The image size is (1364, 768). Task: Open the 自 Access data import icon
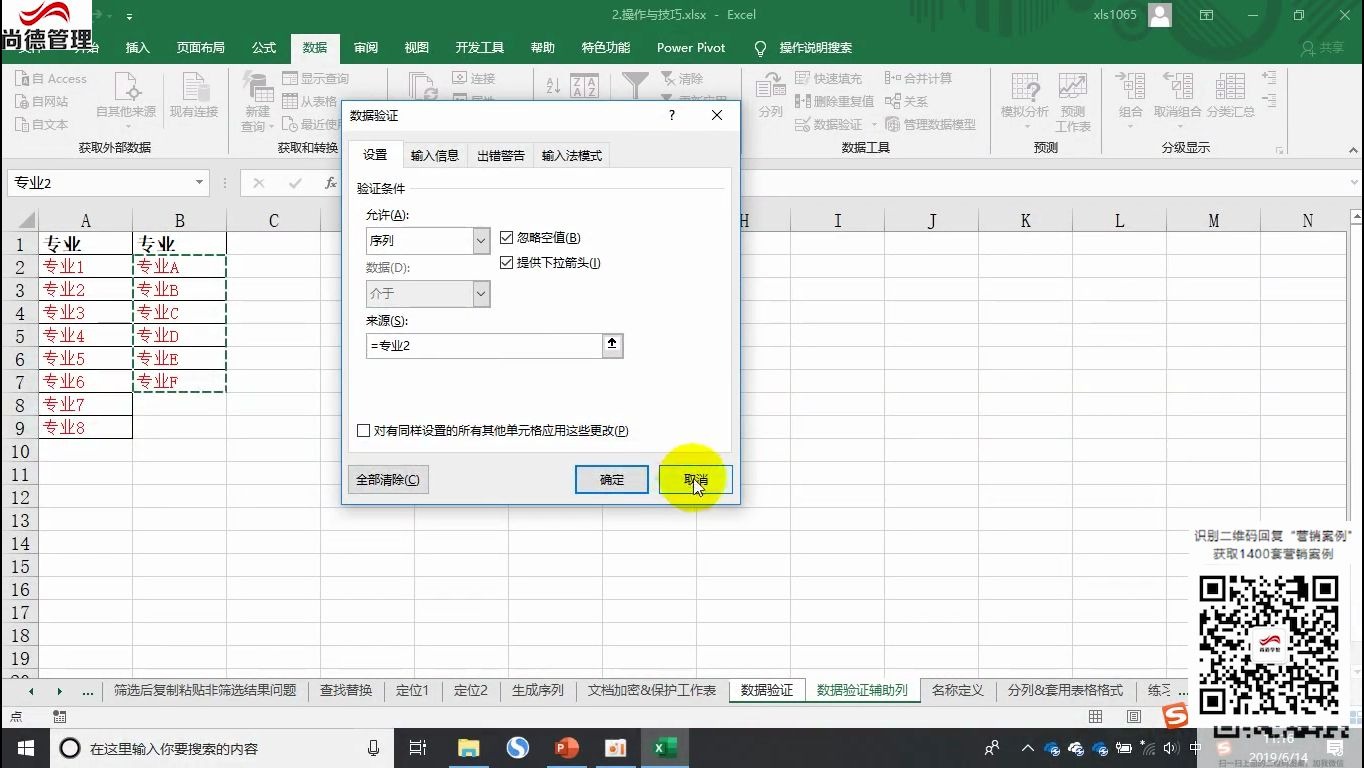coord(52,78)
